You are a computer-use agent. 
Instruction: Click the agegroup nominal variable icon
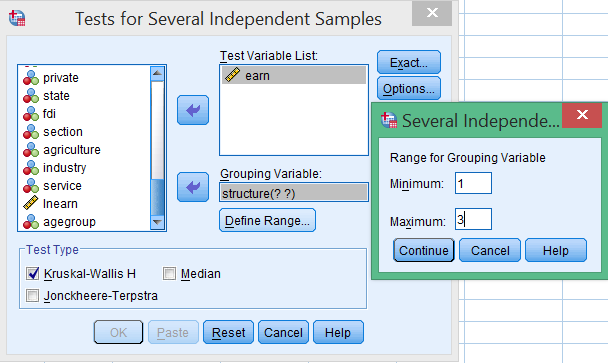(31, 222)
